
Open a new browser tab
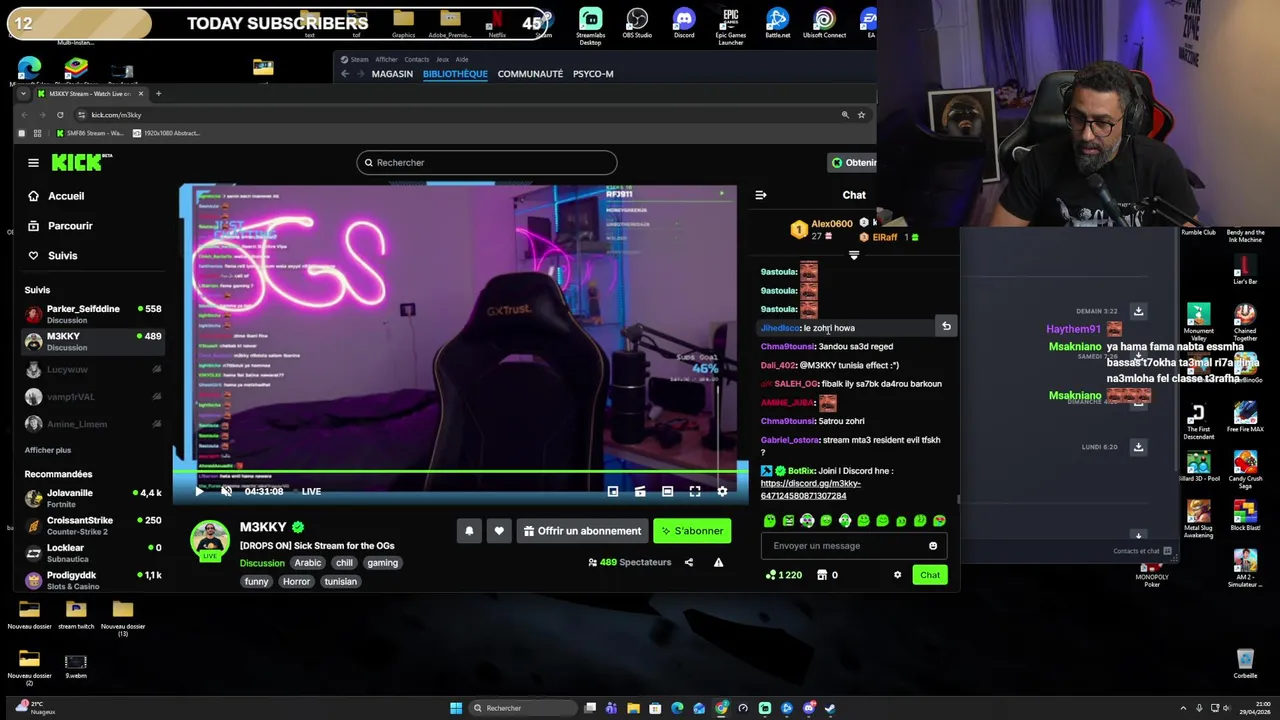click(158, 94)
